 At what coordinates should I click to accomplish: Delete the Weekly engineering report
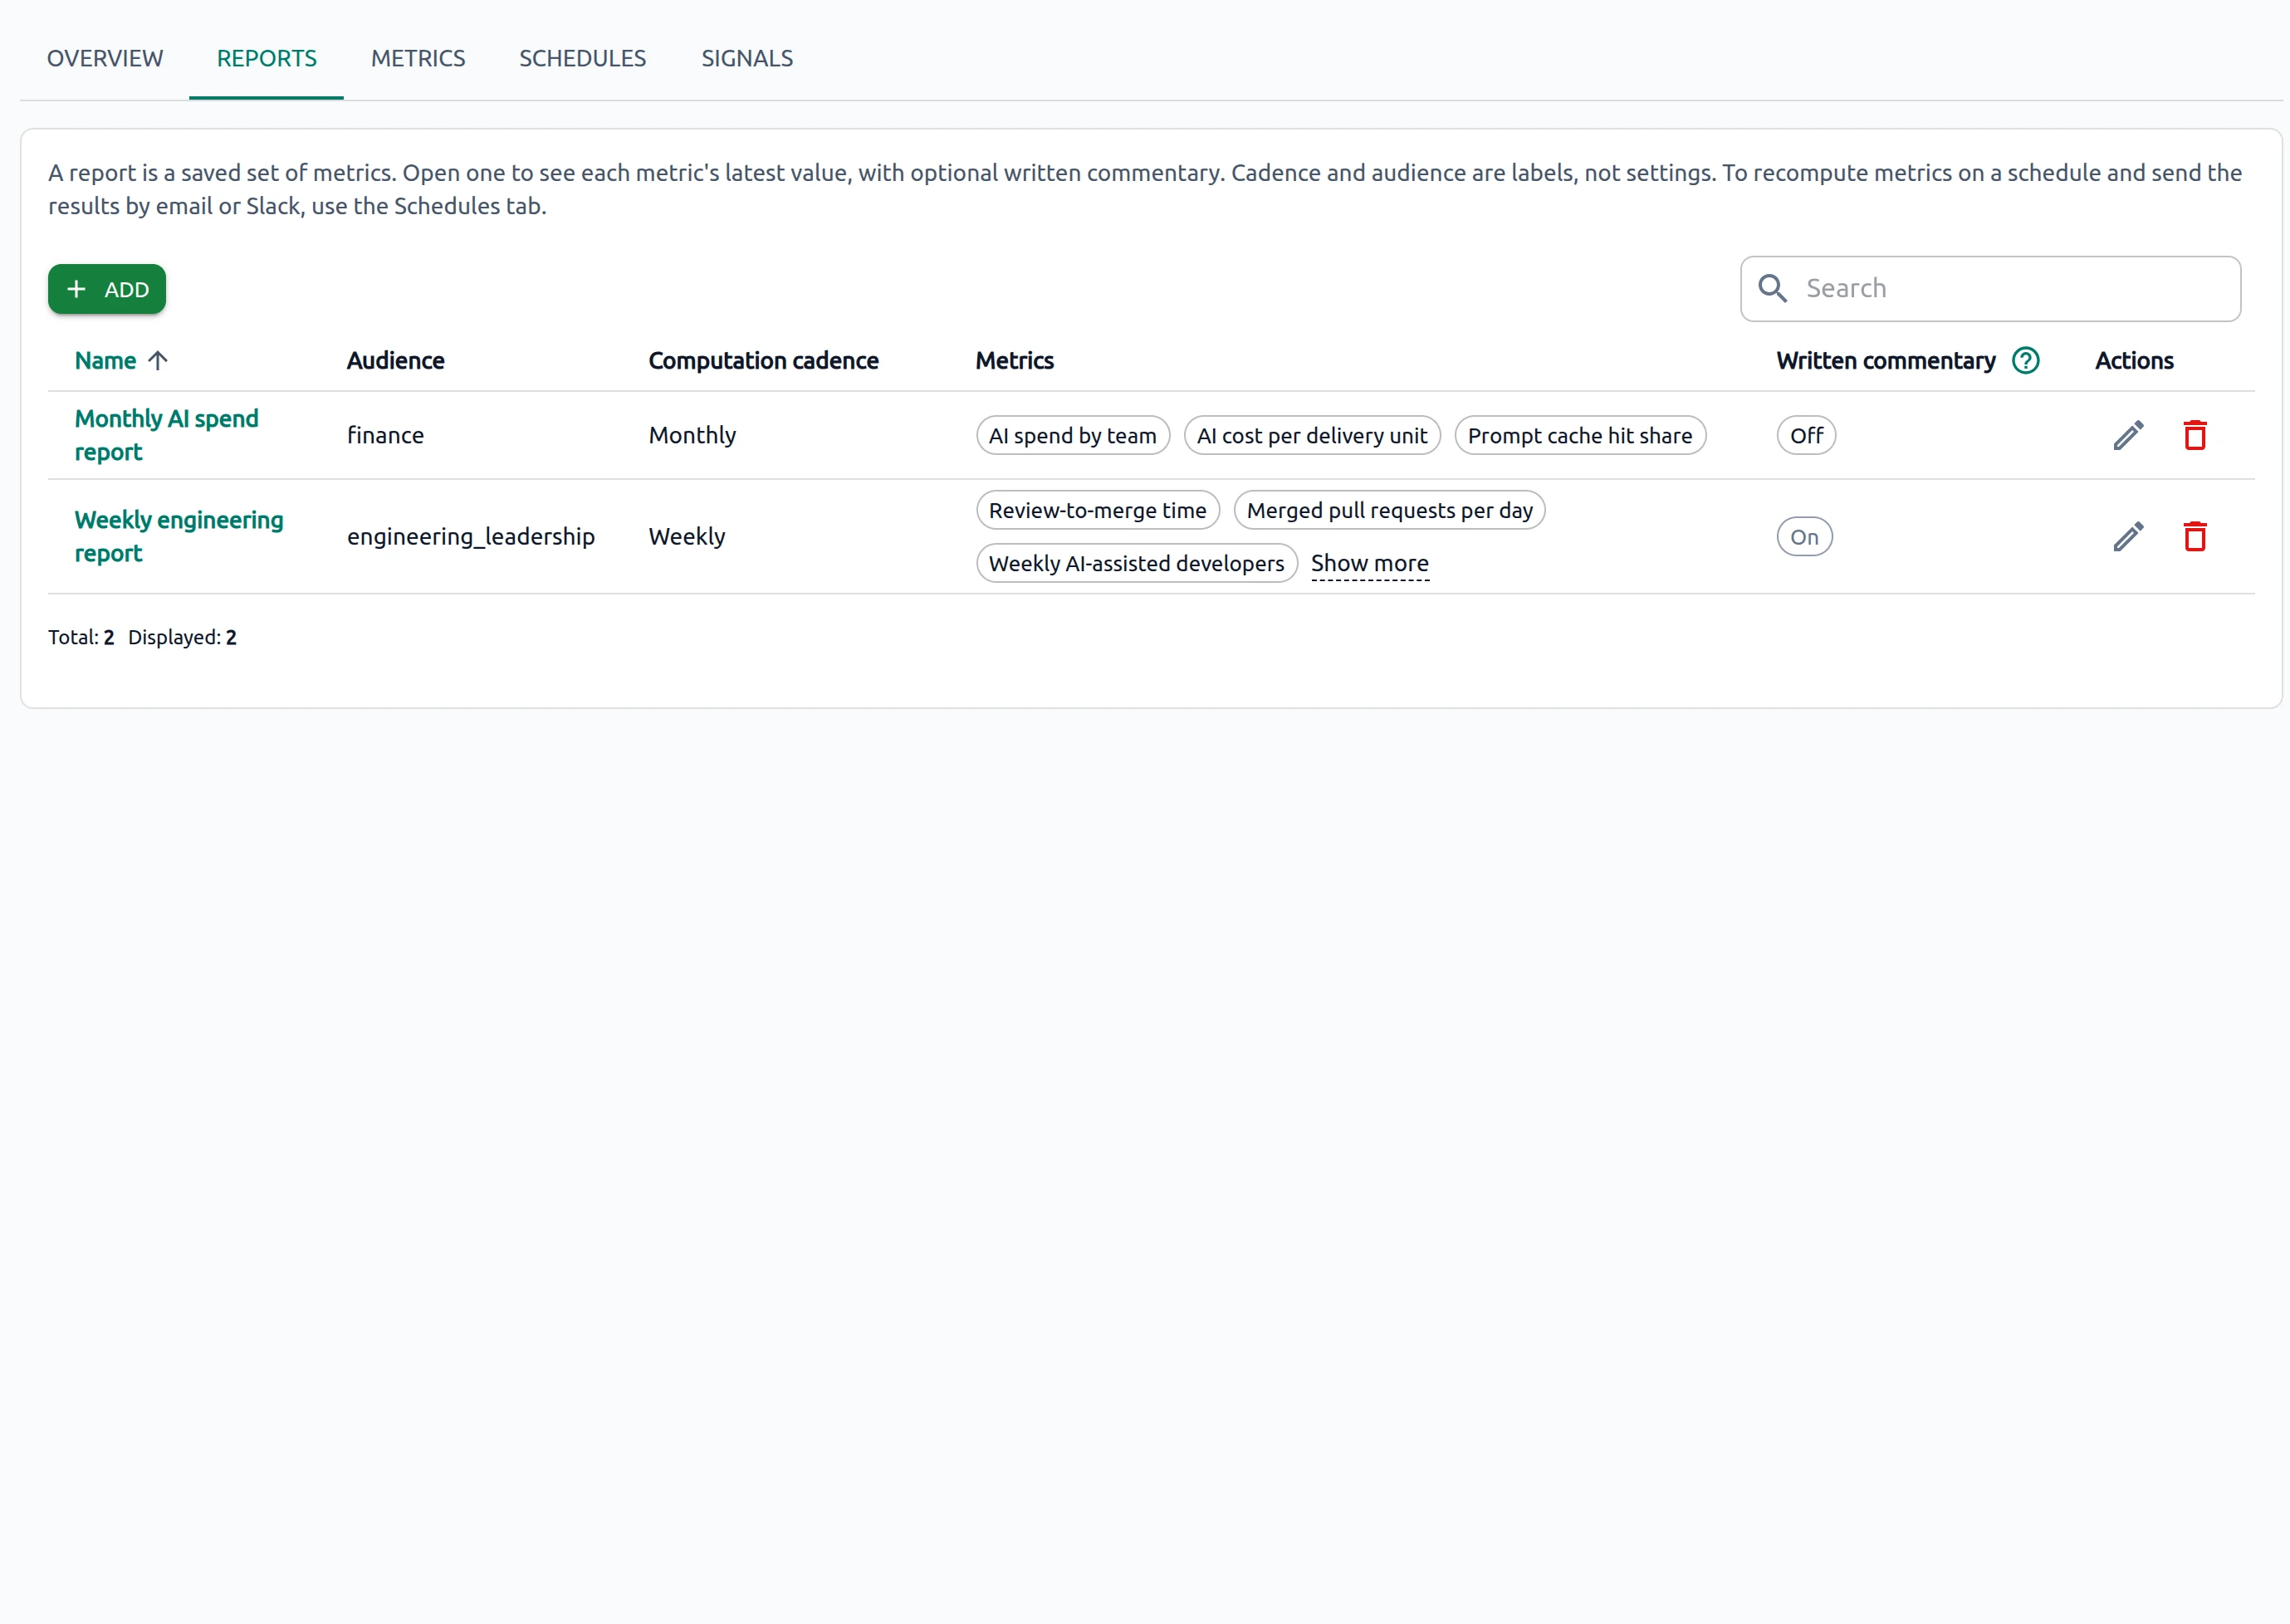[2195, 537]
